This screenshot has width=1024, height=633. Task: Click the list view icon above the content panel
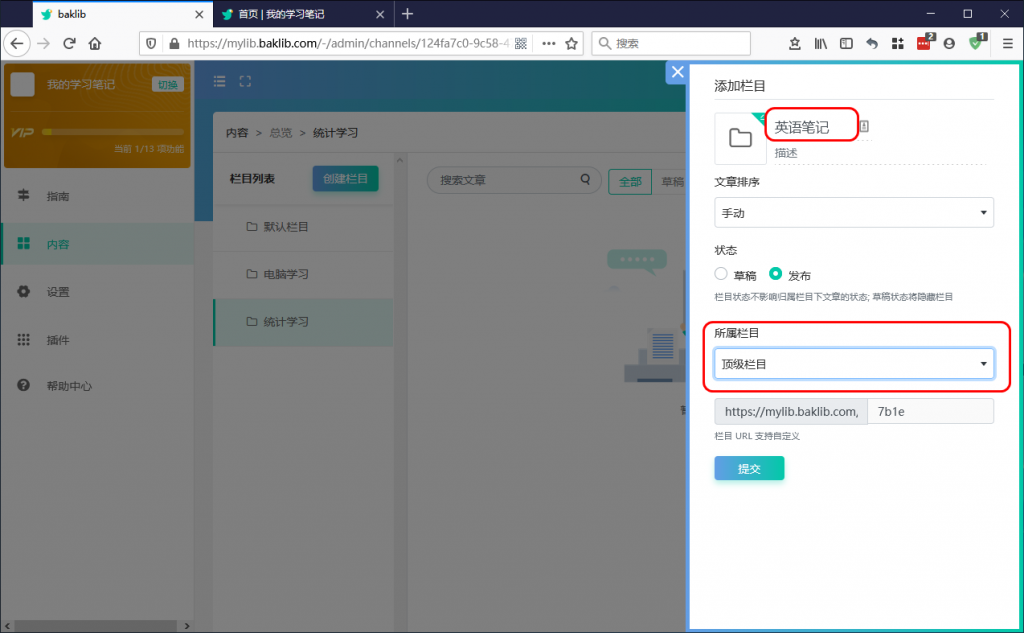tap(220, 82)
